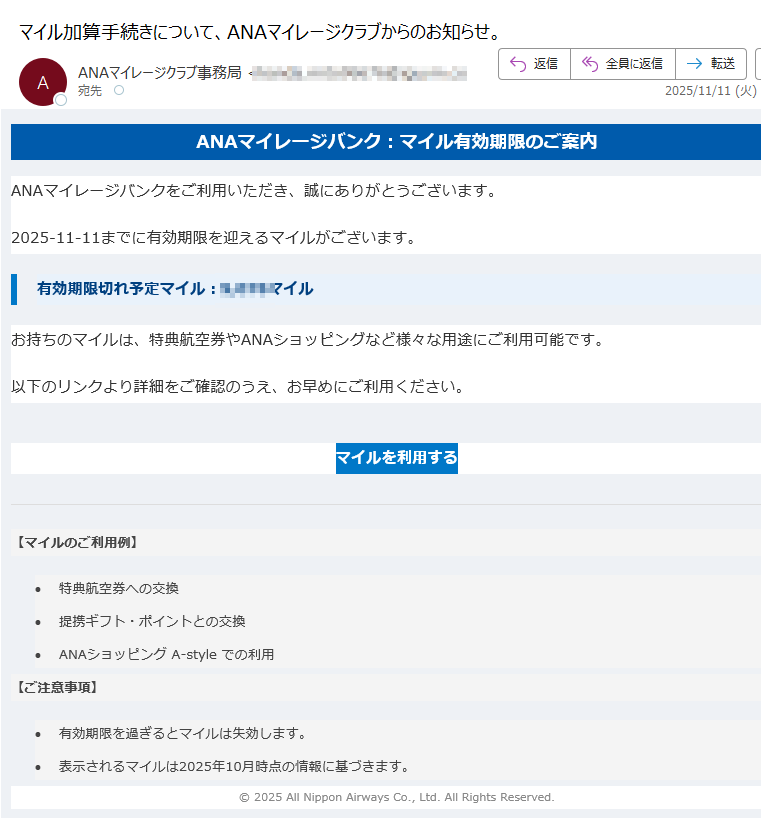
Task: Click the 宛先 recipient label
Action: (90, 91)
